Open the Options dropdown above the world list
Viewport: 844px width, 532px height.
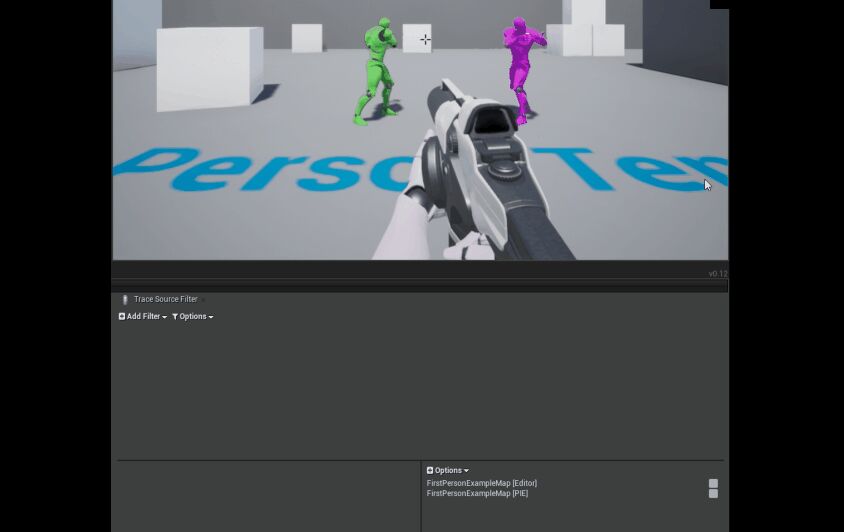click(447, 471)
